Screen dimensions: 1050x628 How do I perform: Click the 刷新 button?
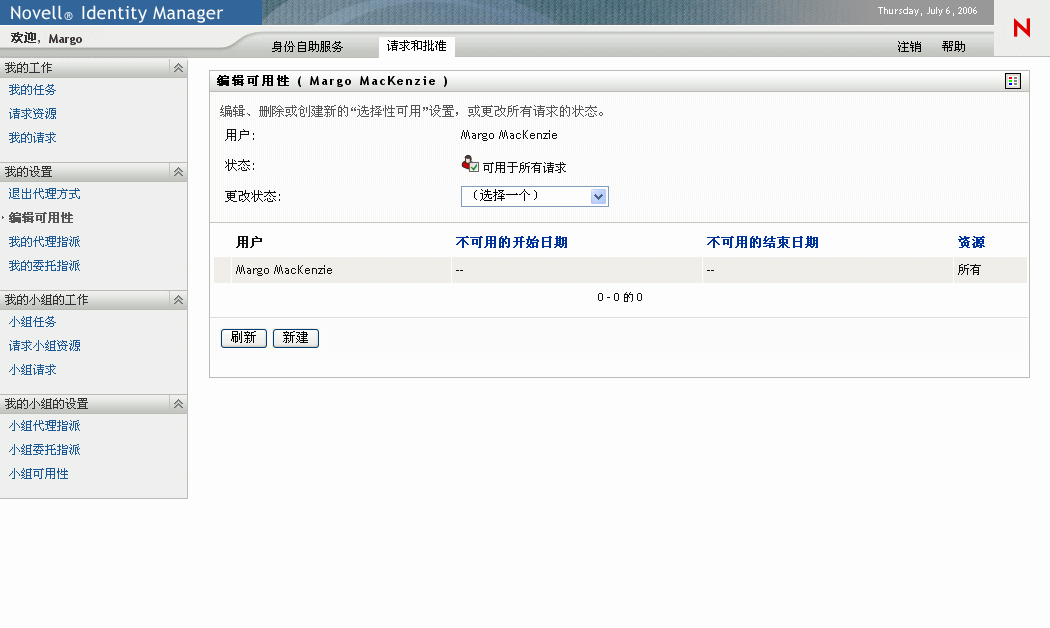point(243,338)
